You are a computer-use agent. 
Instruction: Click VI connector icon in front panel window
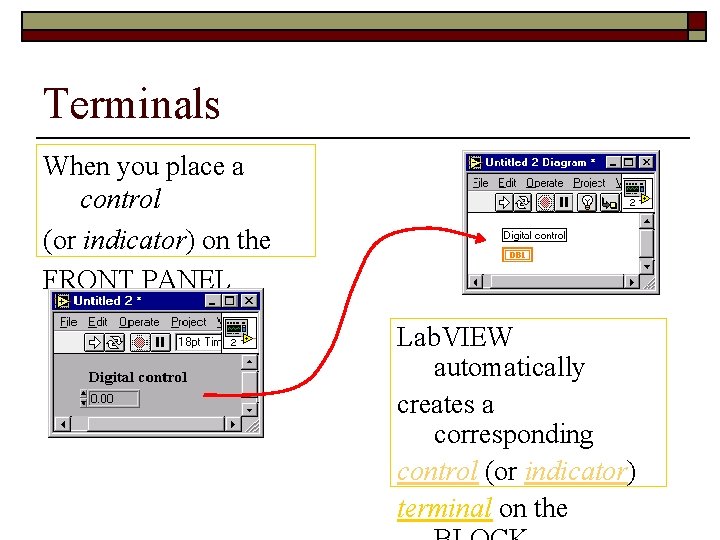click(239, 334)
